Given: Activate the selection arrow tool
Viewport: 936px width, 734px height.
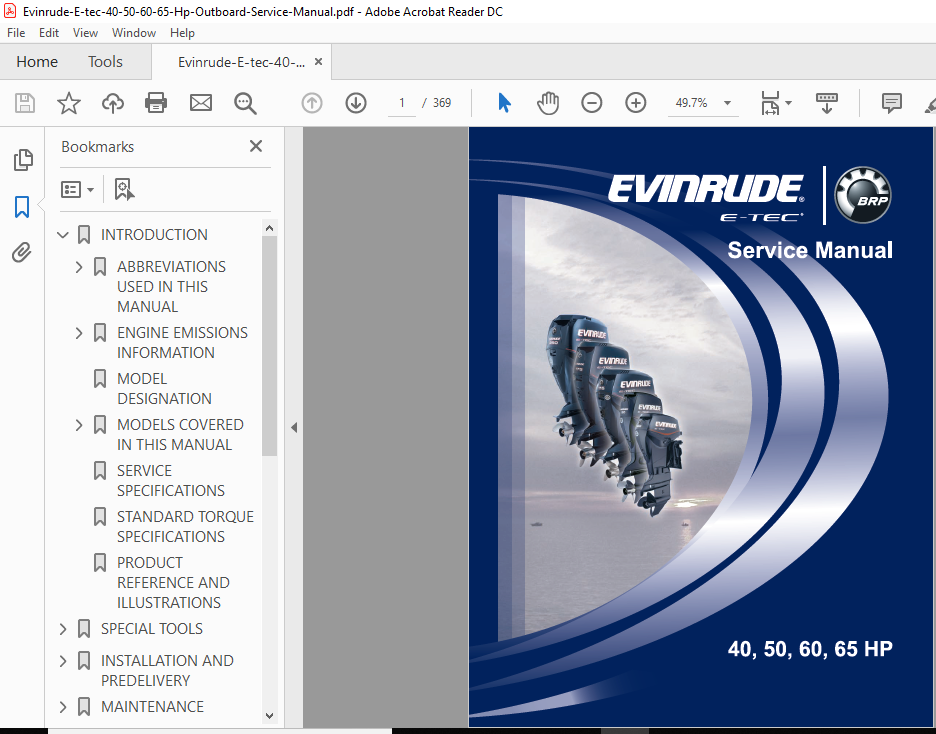Looking at the screenshot, I should tap(504, 103).
